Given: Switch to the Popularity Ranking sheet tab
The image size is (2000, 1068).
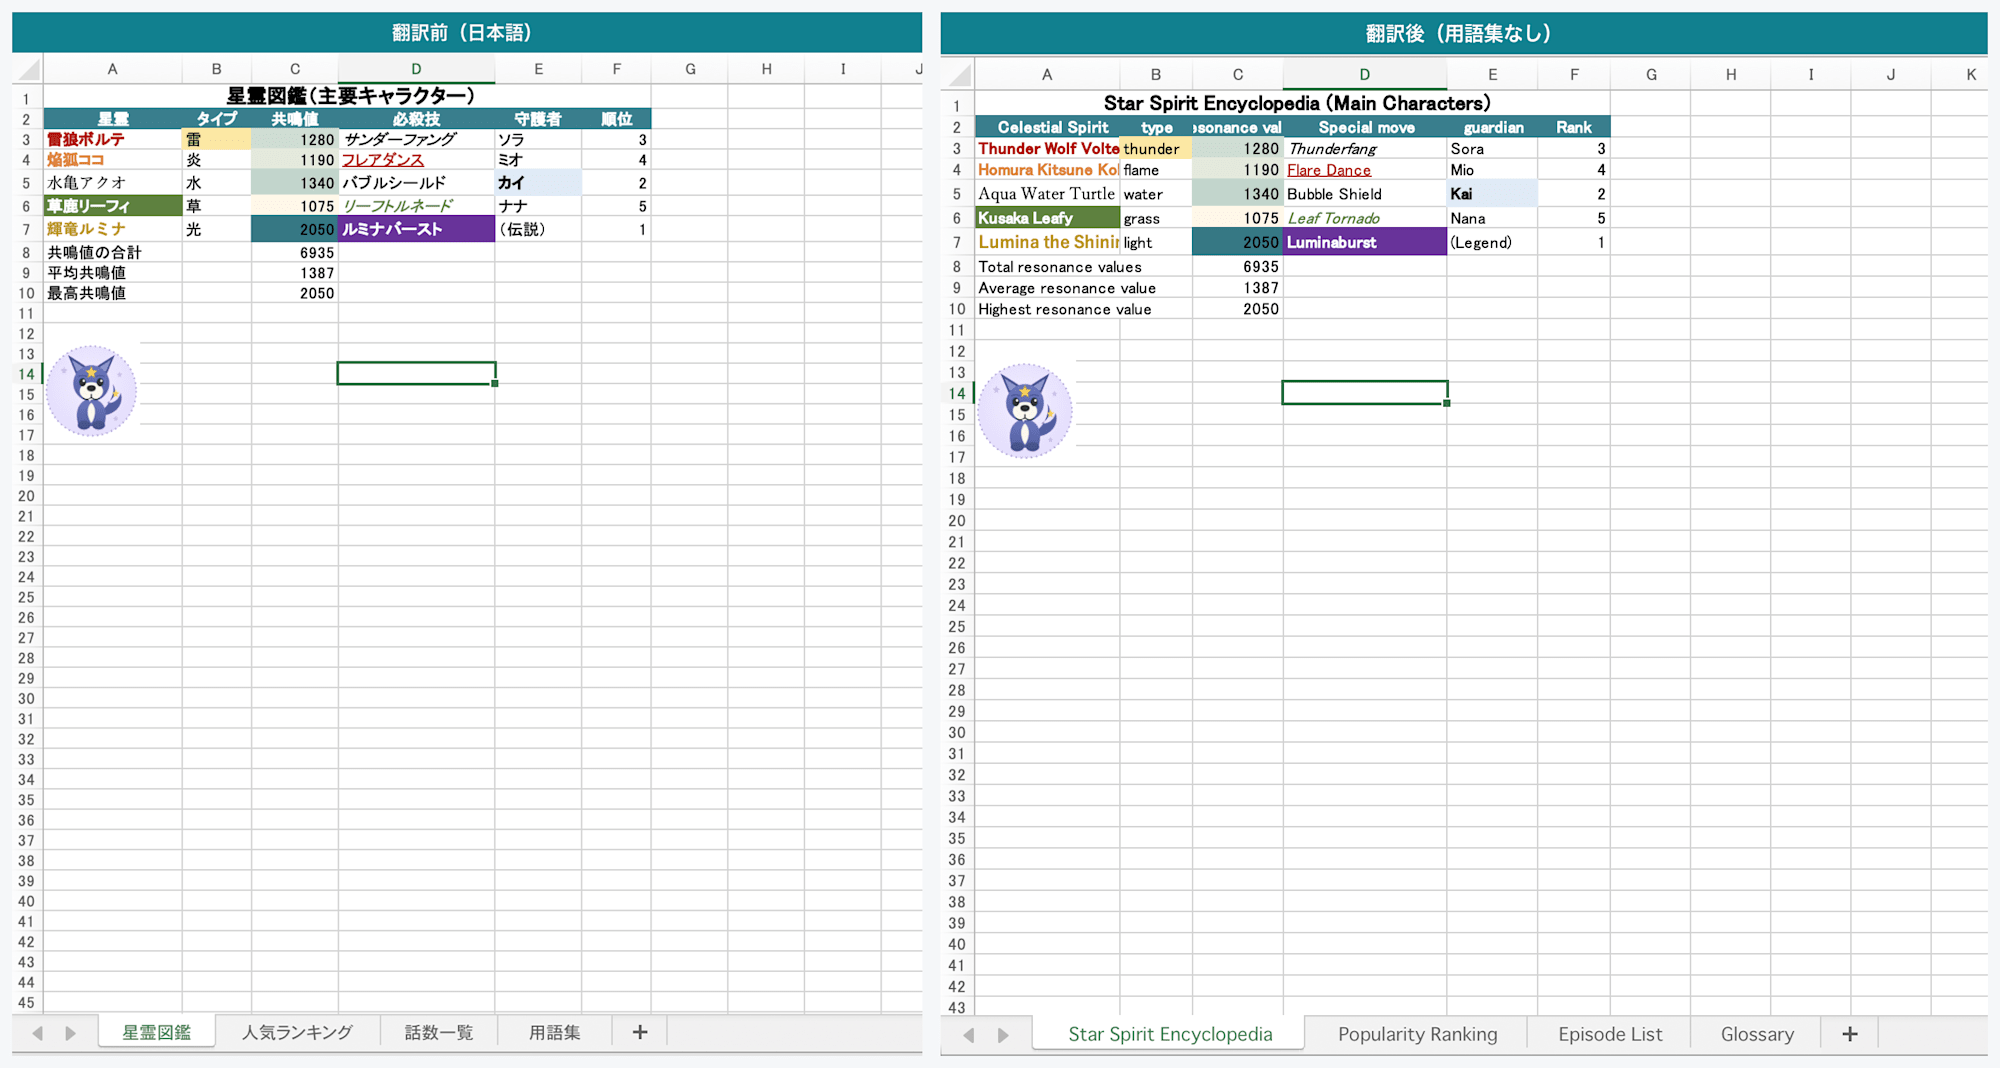Looking at the screenshot, I should pos(1417,1034).
